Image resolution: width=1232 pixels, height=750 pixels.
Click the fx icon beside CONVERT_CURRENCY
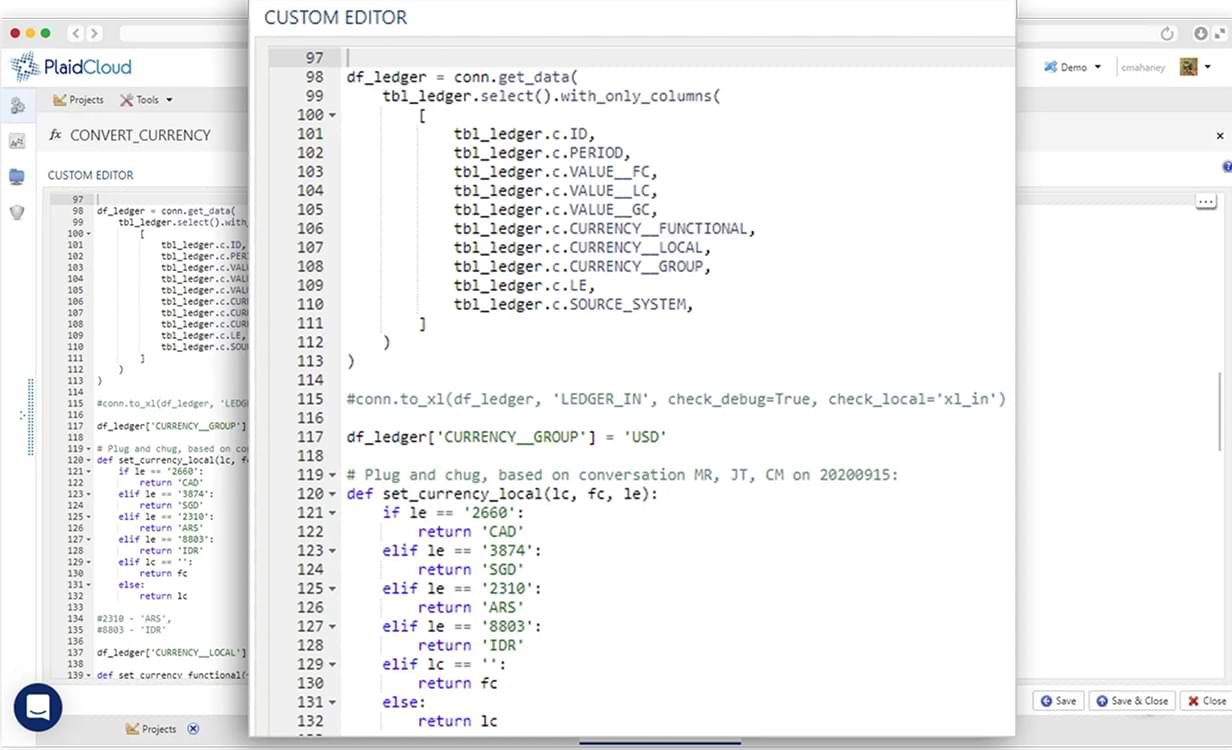coord(55,135)
